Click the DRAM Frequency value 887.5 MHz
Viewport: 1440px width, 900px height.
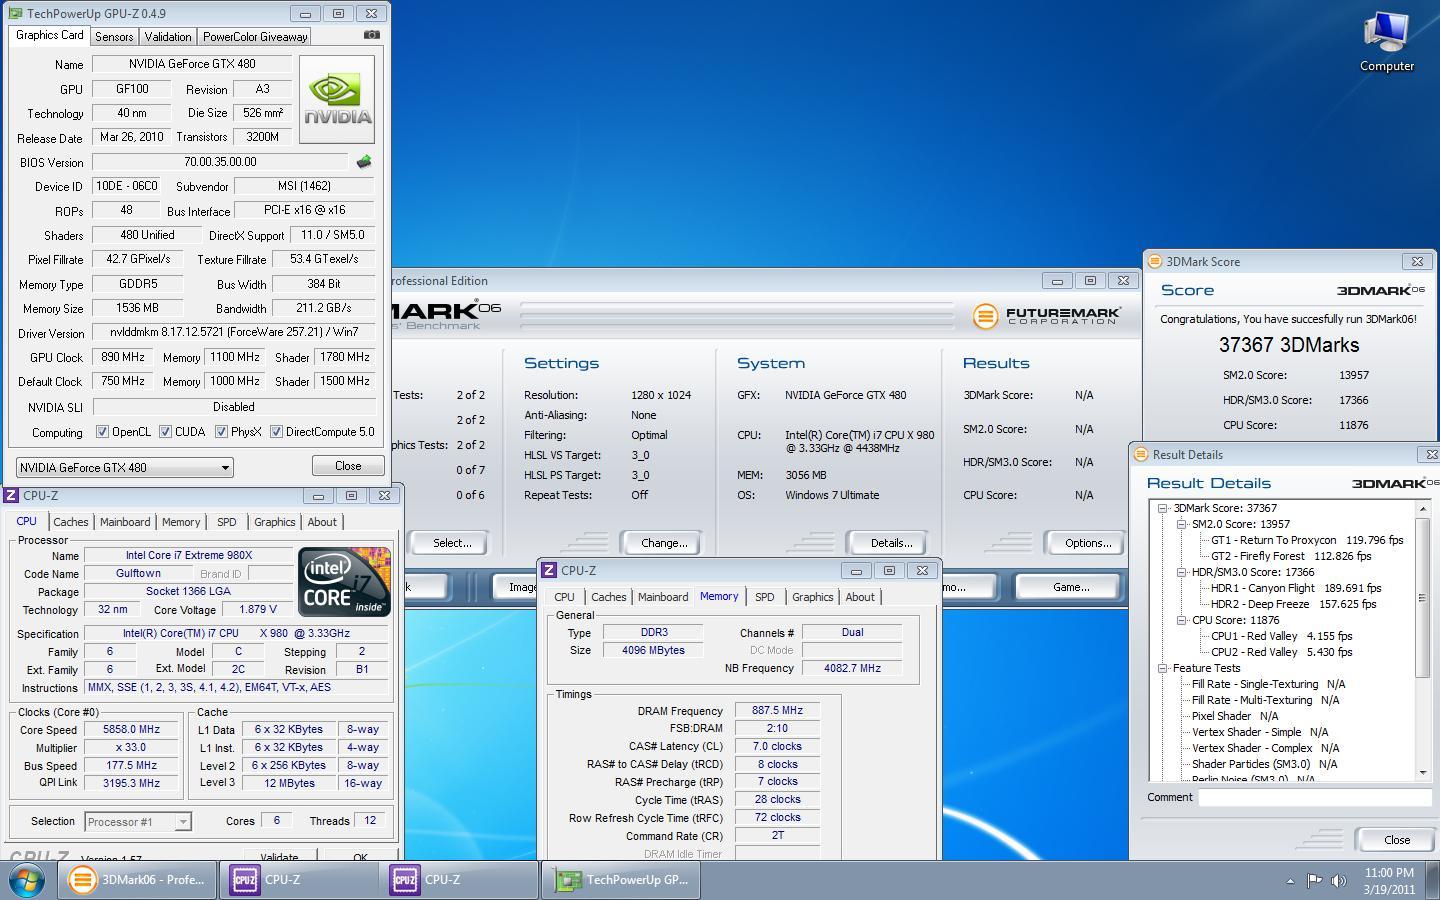(x=777, y=711)
